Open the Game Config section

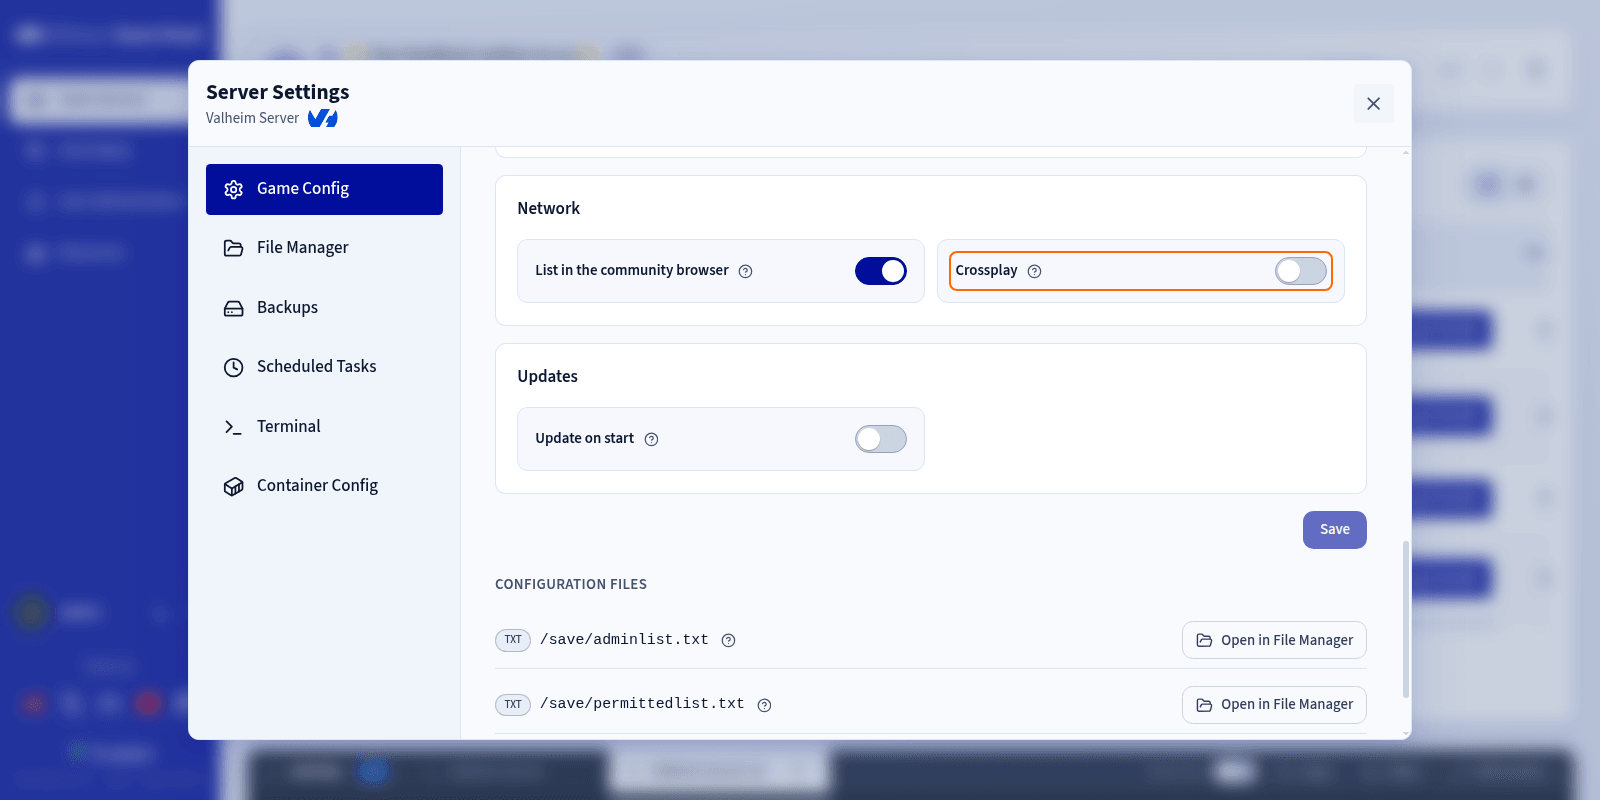[324, 189]
